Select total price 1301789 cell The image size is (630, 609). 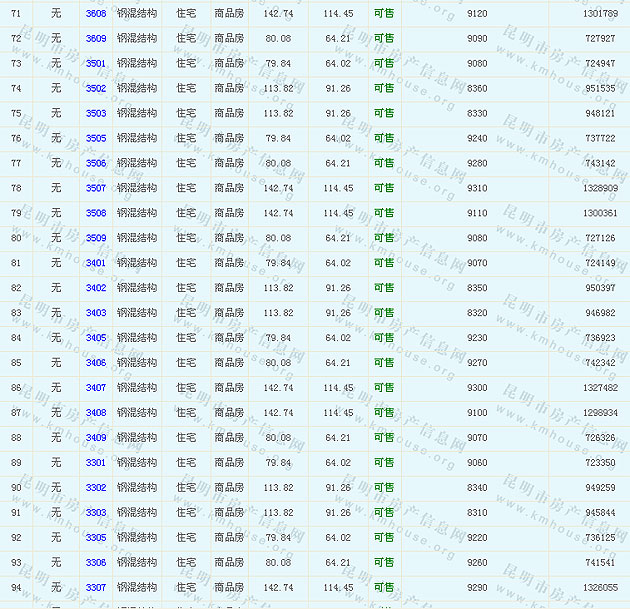[x=600, y=14]
